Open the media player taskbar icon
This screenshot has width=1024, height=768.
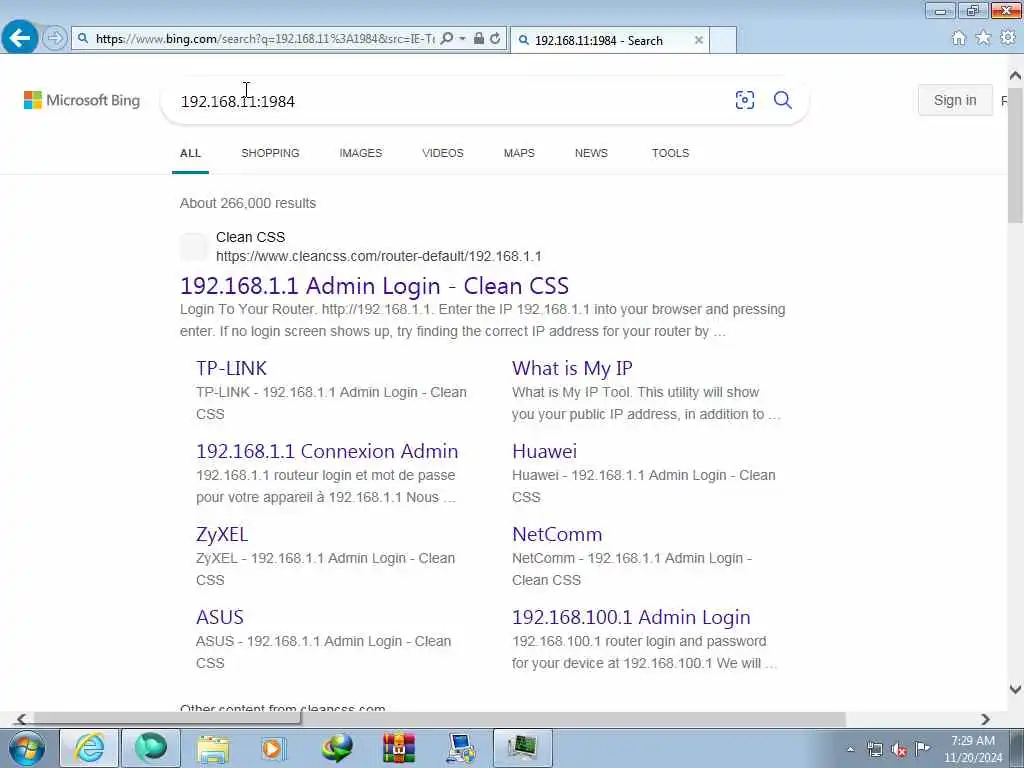pyautogui.click(x=274, y=748)
